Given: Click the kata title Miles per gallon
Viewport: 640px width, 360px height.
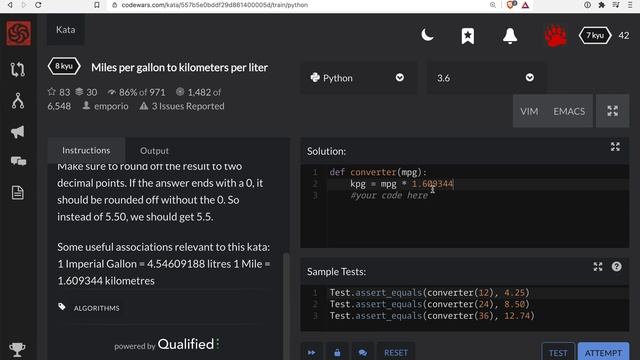Looking at the screenshot, I should (180, 67).
